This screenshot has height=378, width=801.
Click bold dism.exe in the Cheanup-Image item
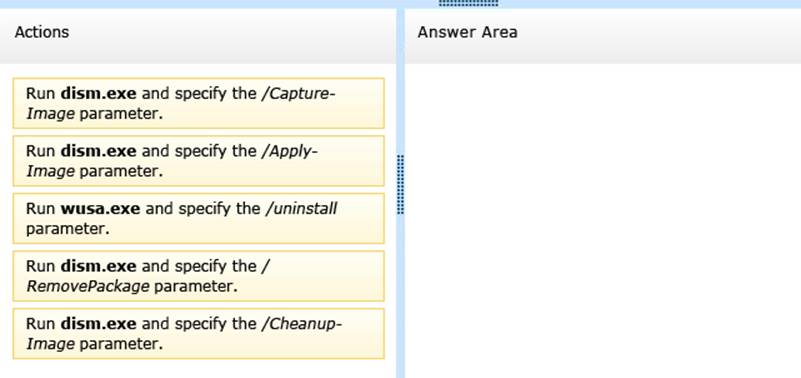click(98, 324)
